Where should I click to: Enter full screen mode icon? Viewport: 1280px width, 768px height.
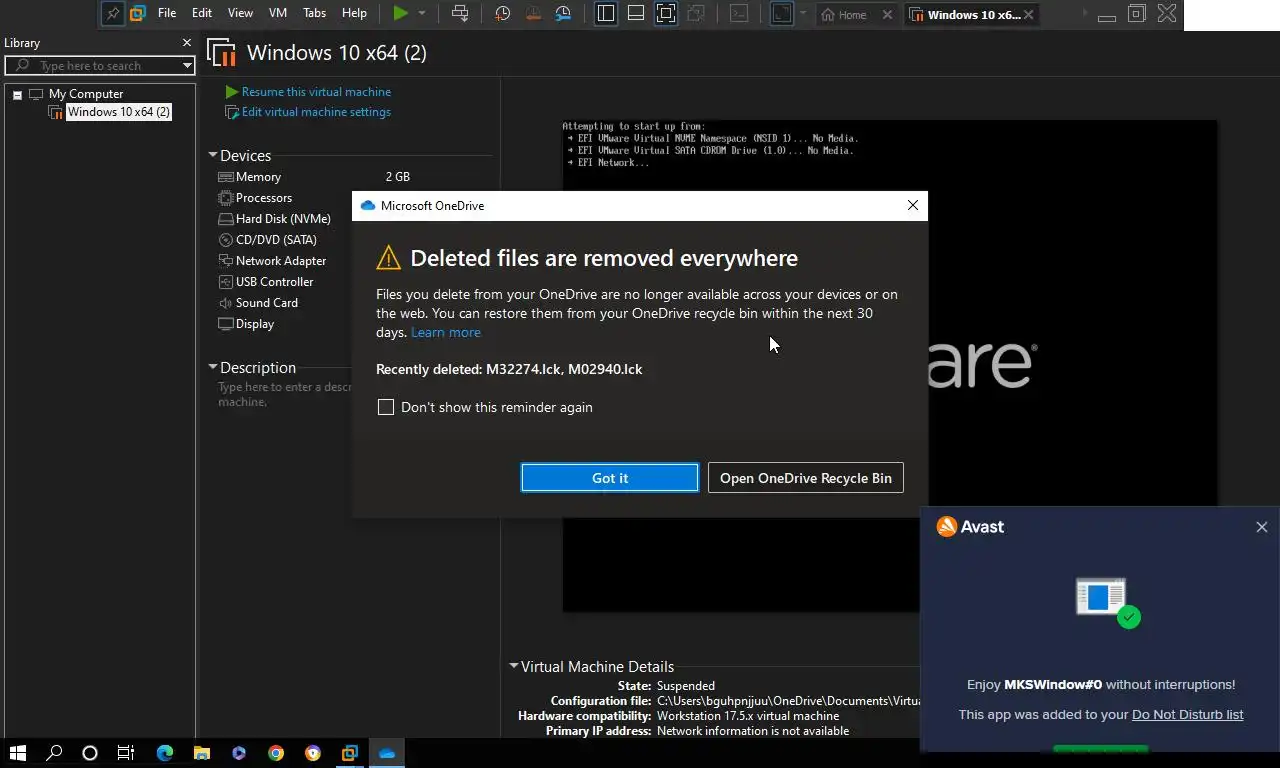tap(666, 14)
